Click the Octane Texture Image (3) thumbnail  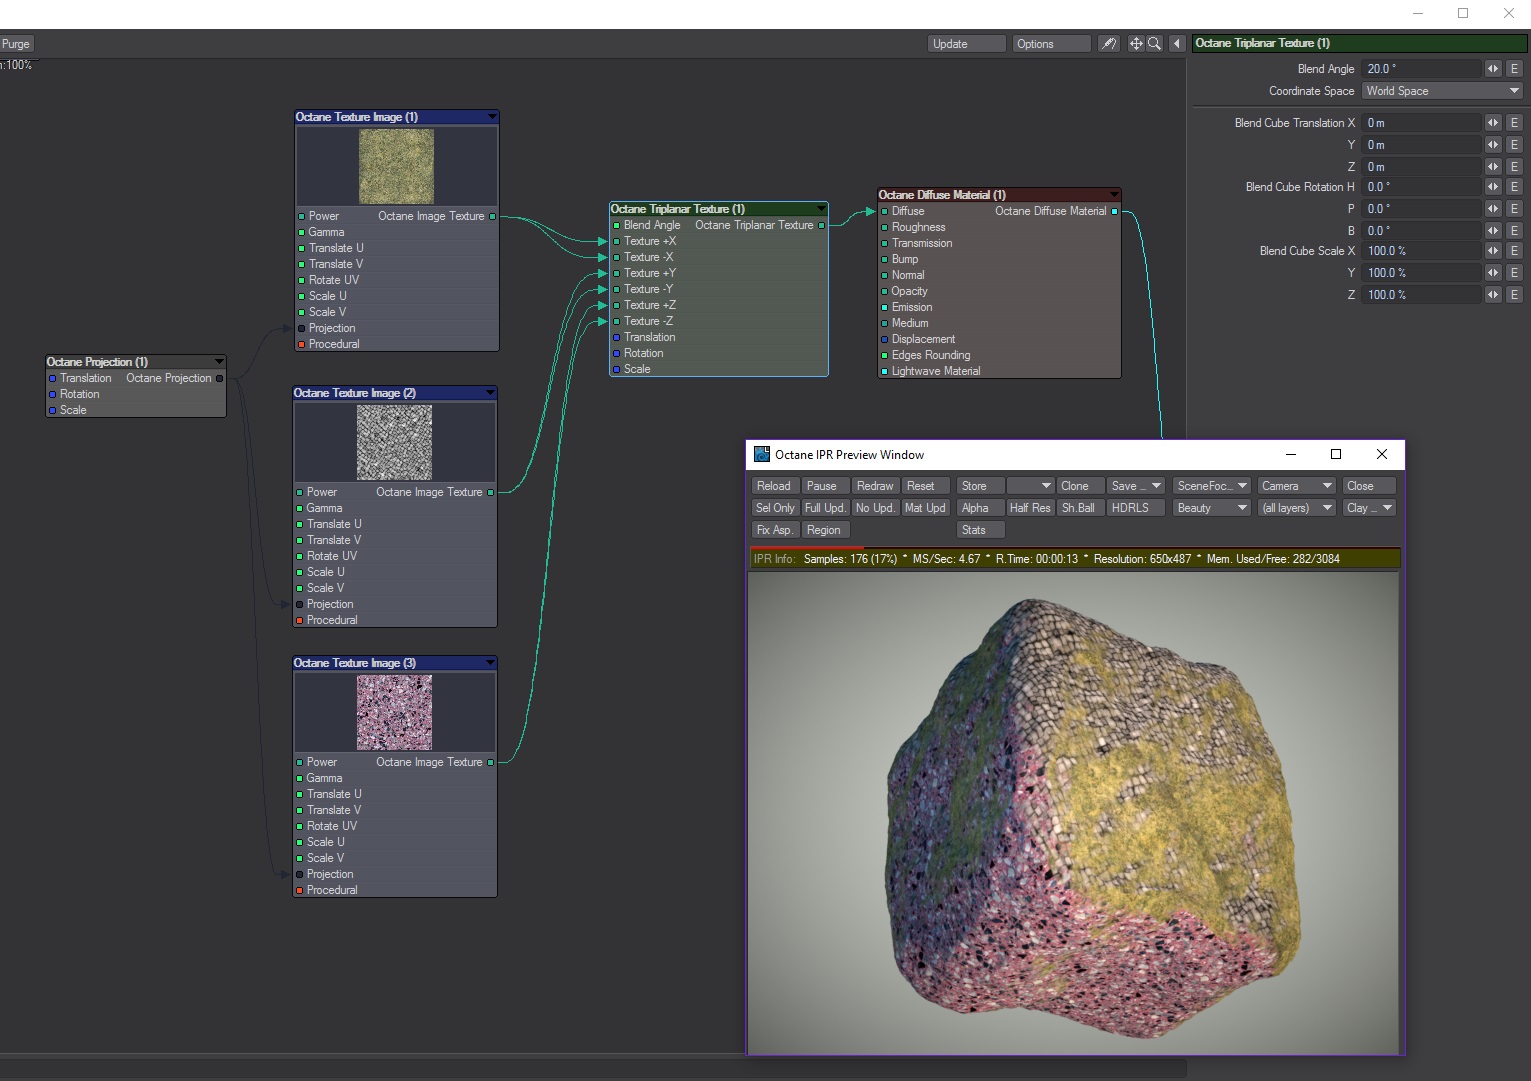[x=394, y=712]
